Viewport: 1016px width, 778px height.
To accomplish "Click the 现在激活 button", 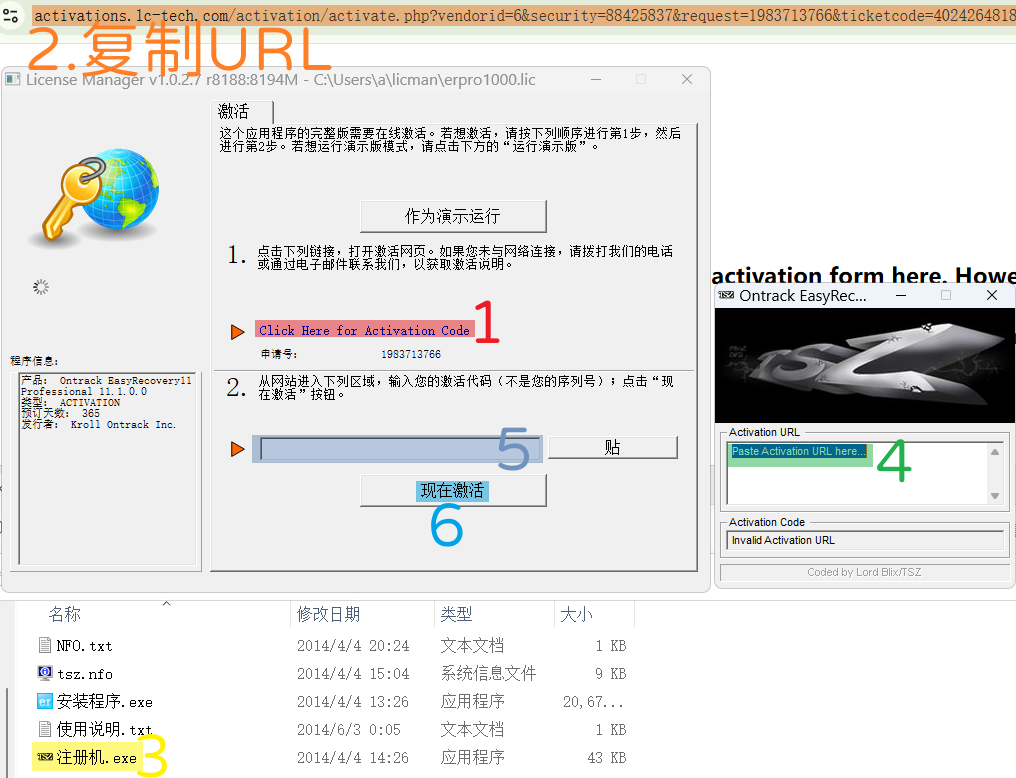I will click(453, 490).
